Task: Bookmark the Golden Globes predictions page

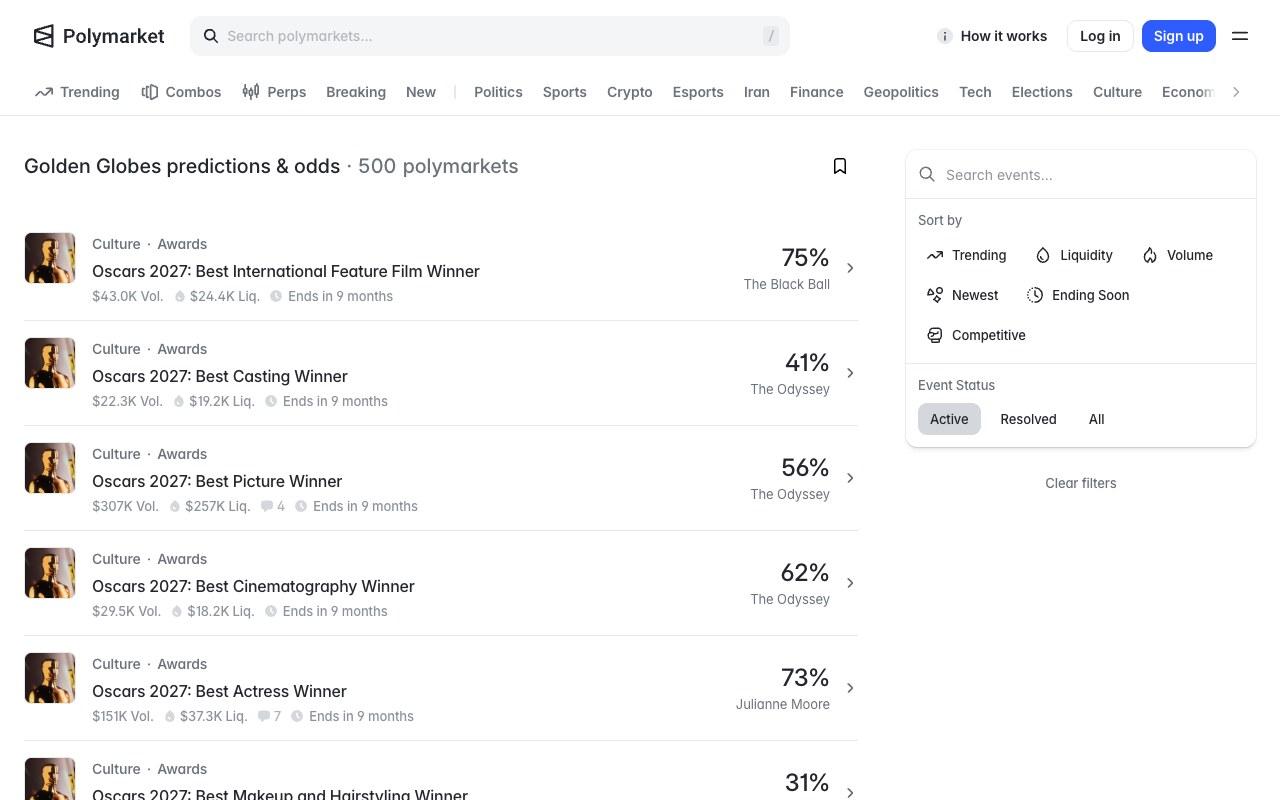Action: pos(840,166)
